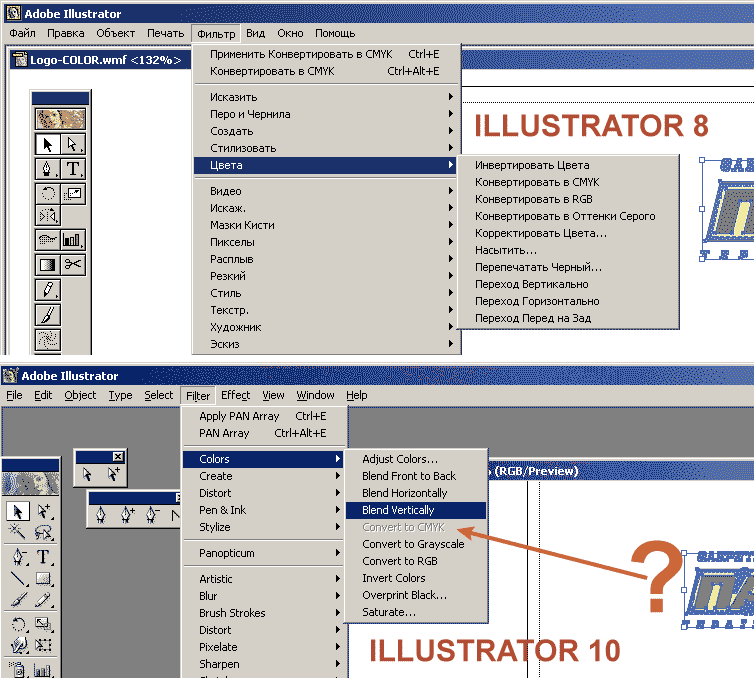Click Корректировать Цвета... in the Цвета submenu
Viewport: 754px width, 678px height.
(x=568, y=233)
